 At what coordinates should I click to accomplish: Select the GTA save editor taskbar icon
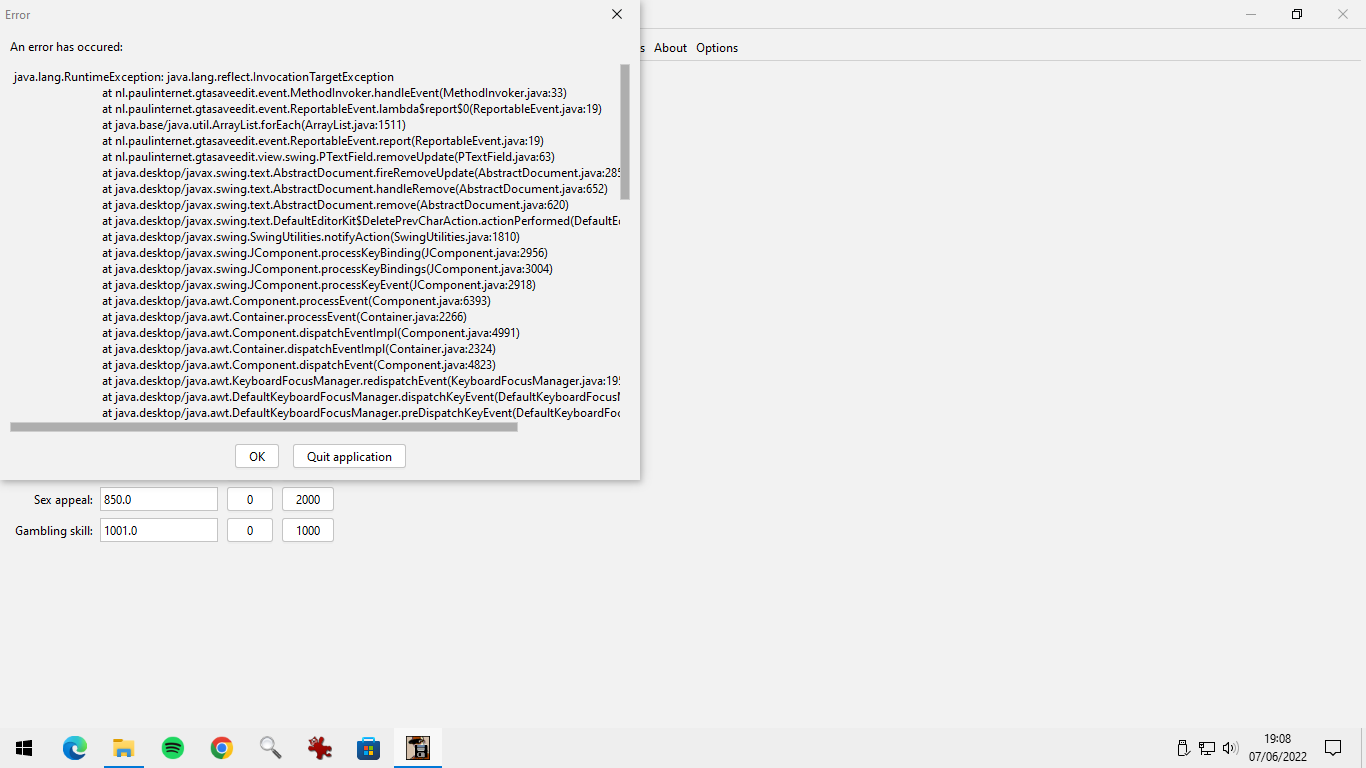point(417,747)
